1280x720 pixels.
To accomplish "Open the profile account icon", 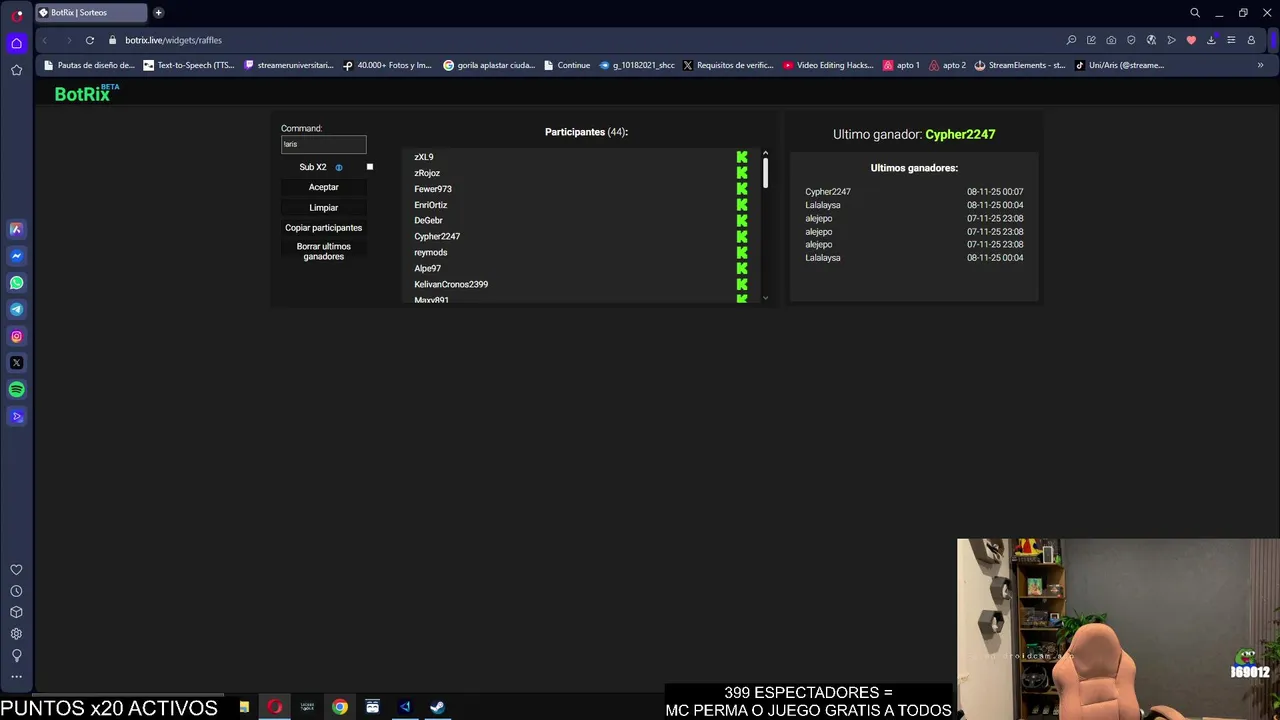I will (1251, 40).
